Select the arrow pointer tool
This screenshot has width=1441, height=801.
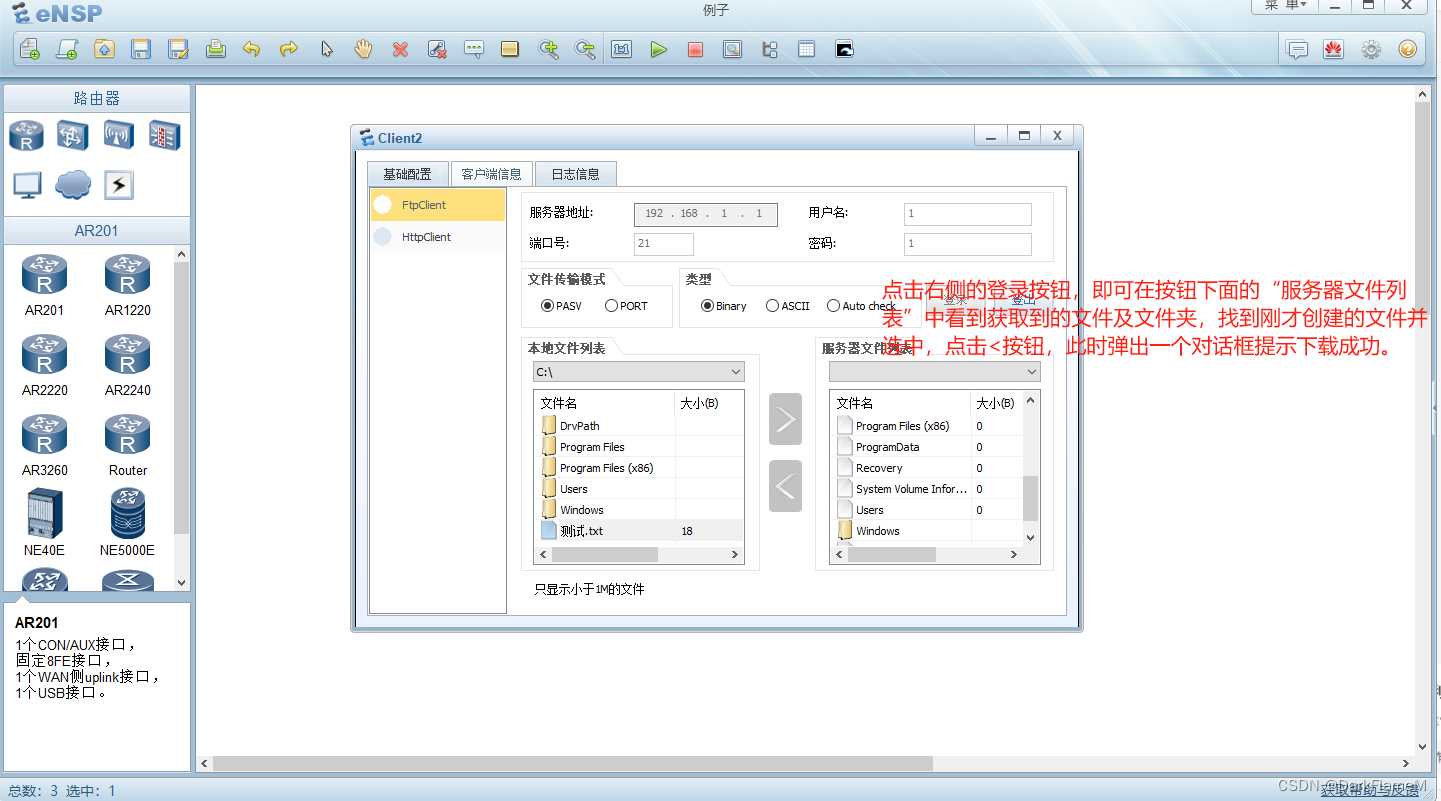click(326, 49)
